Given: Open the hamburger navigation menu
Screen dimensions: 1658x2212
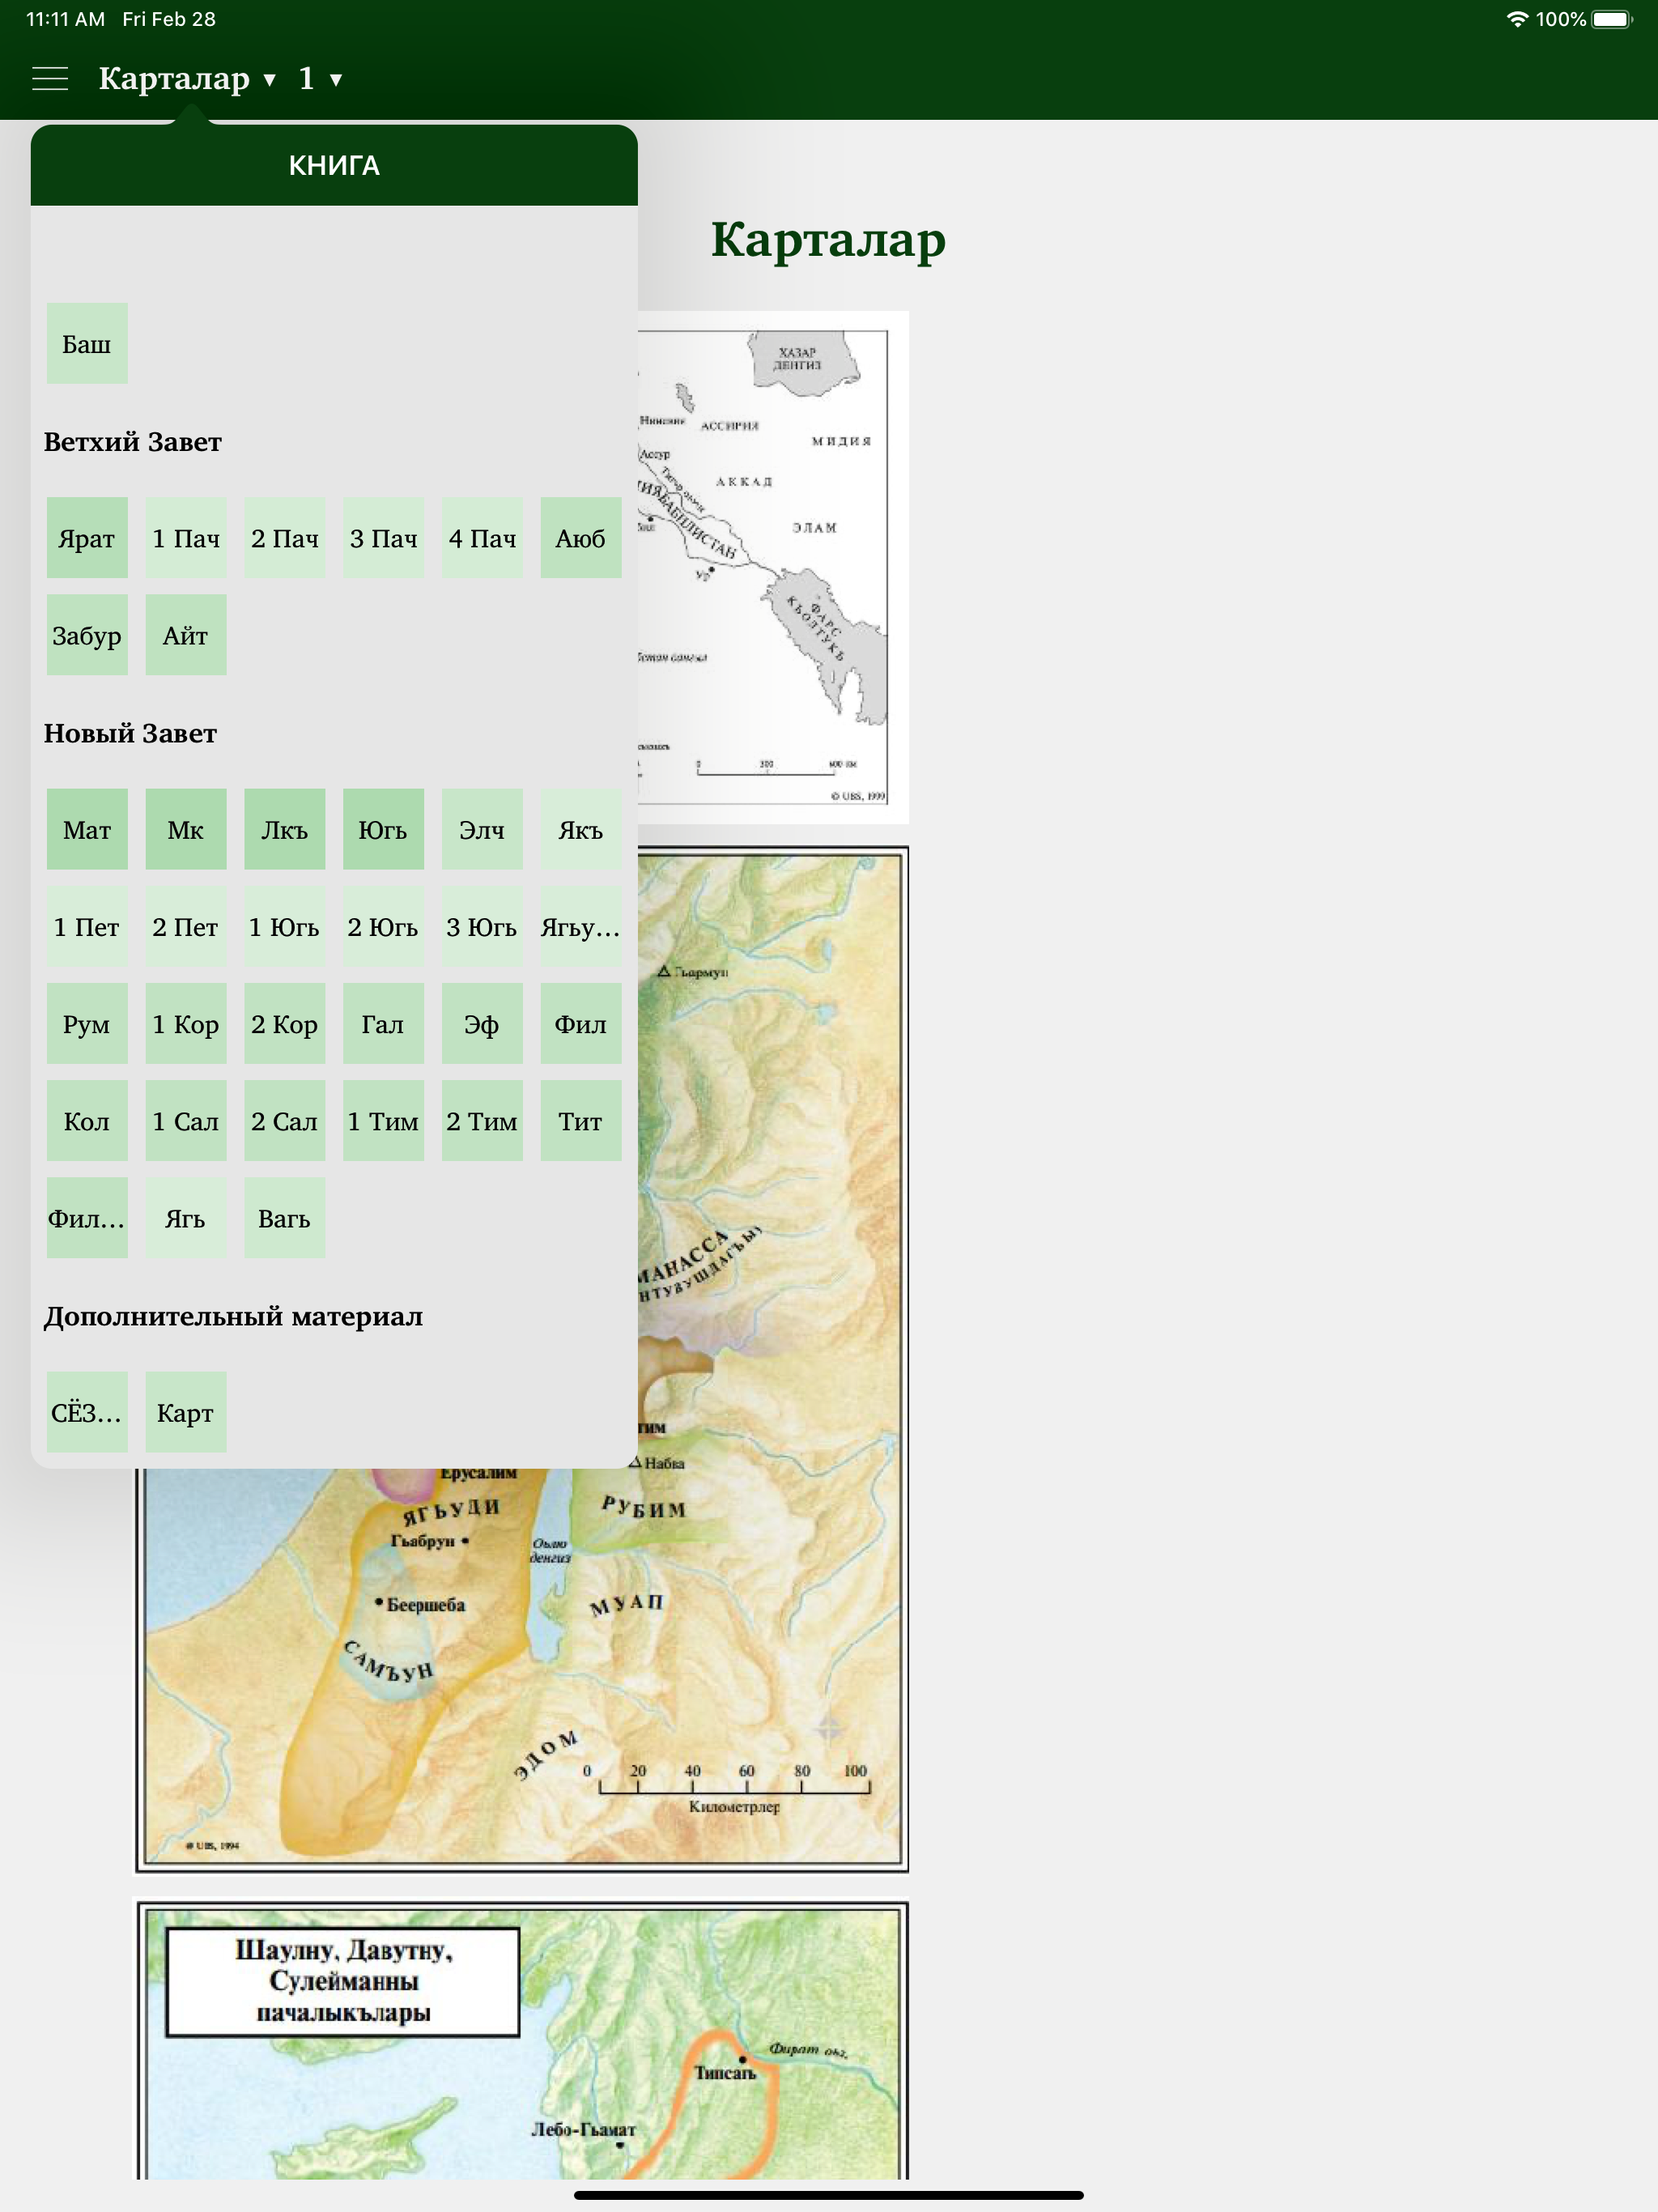Looking at the screenshot, I should pyautogui.click(x=50, y=78).
